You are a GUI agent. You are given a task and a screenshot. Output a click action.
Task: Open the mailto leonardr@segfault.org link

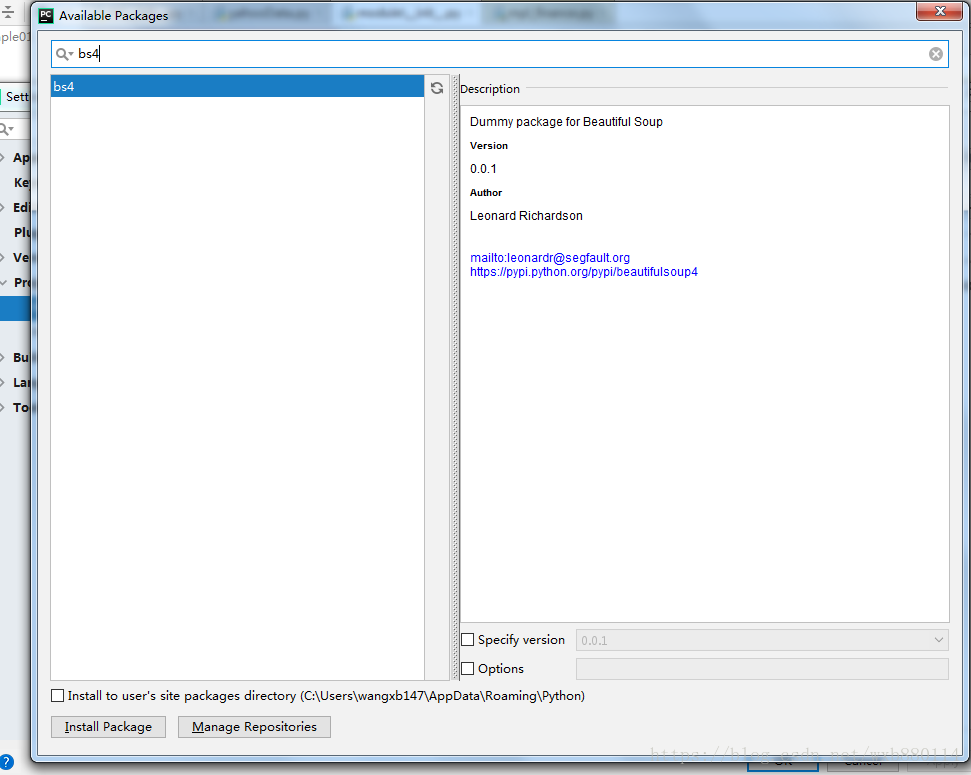point(550,258)
